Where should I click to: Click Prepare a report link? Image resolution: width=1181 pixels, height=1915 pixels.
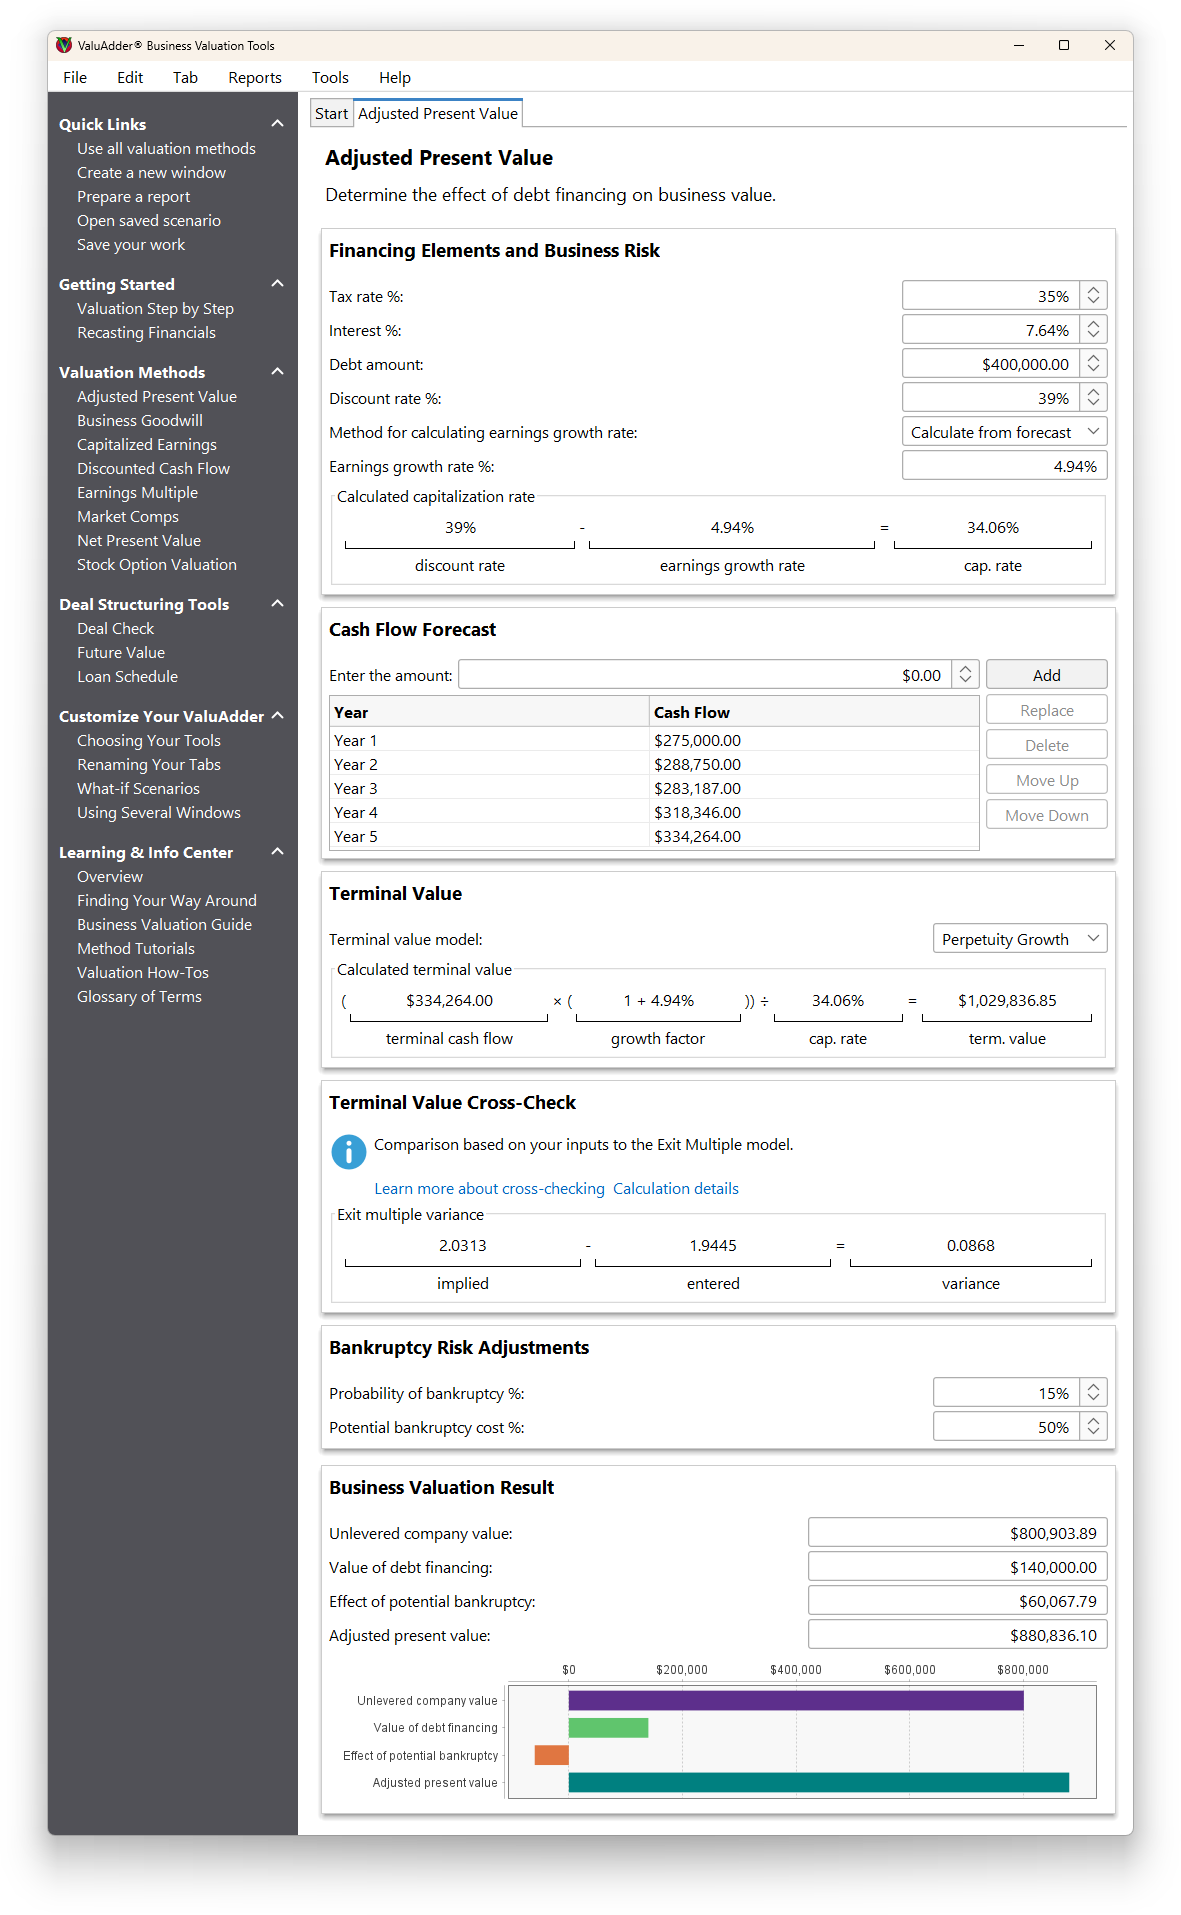click(x=133, y=196)
